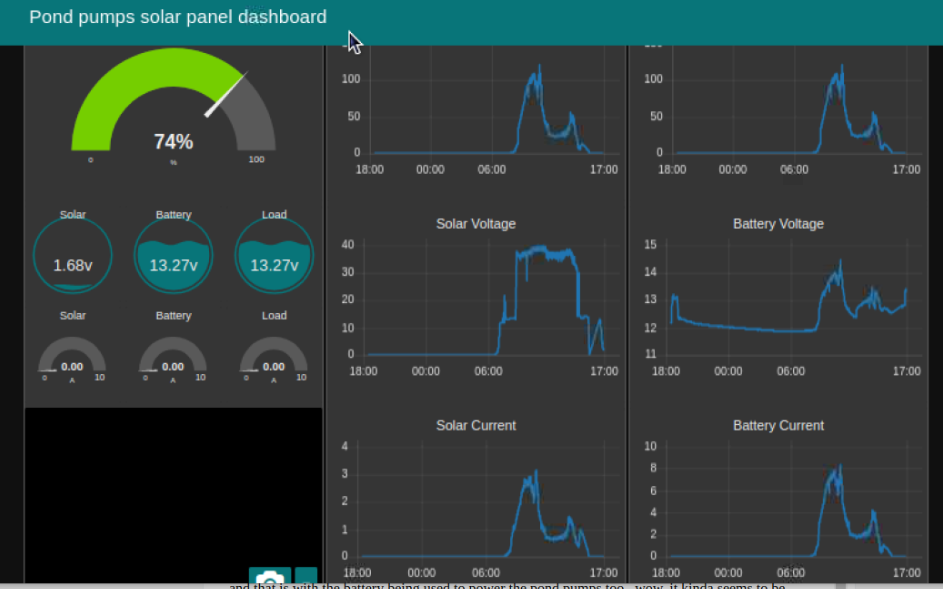Image resolution: width=943 pixels, height=589 pixels.
Task: Click the Load current 0.00 A gauge
Action: 274,360
